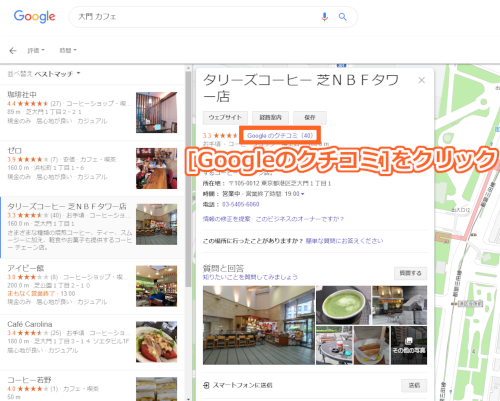This screenshot has height=401, width=500.
Task: Click the 送信 button
Action: [414, 385]
